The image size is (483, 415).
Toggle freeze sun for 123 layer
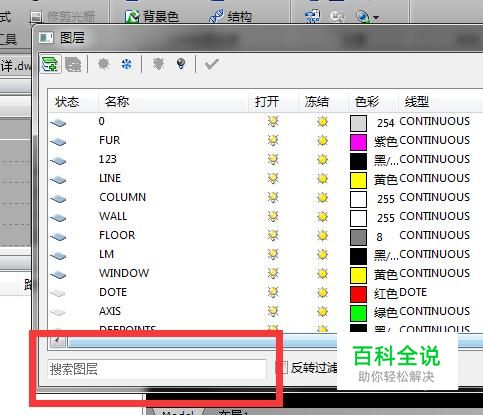[322, 160]
